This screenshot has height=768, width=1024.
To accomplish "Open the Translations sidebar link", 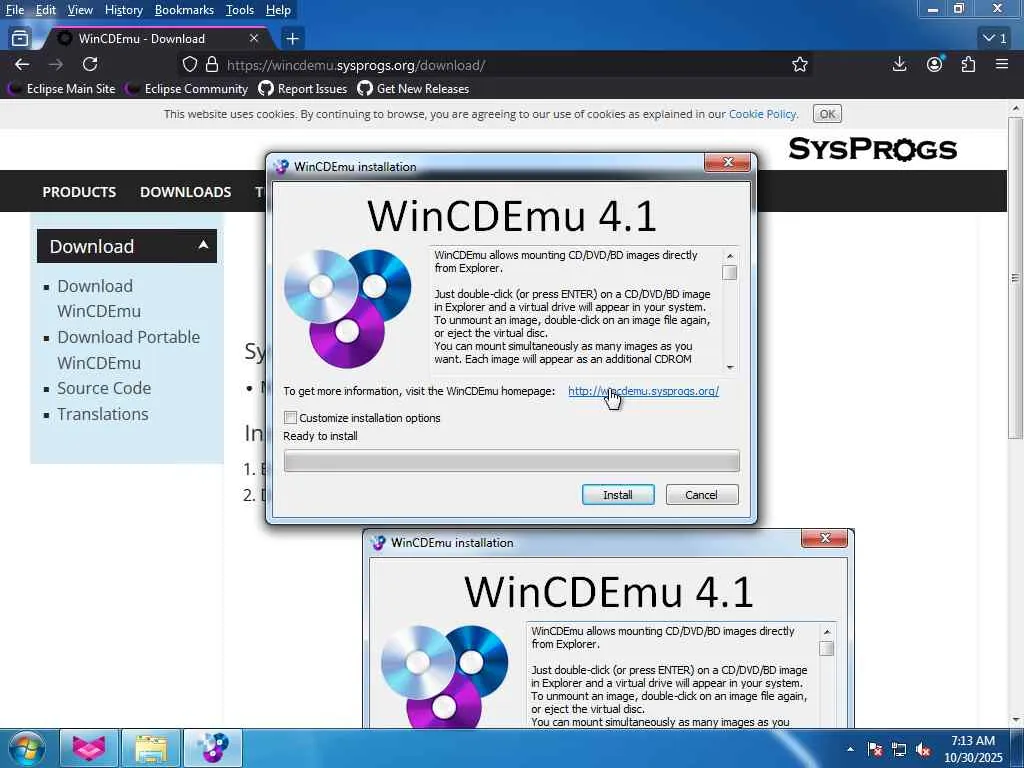I will pos(103,414).
